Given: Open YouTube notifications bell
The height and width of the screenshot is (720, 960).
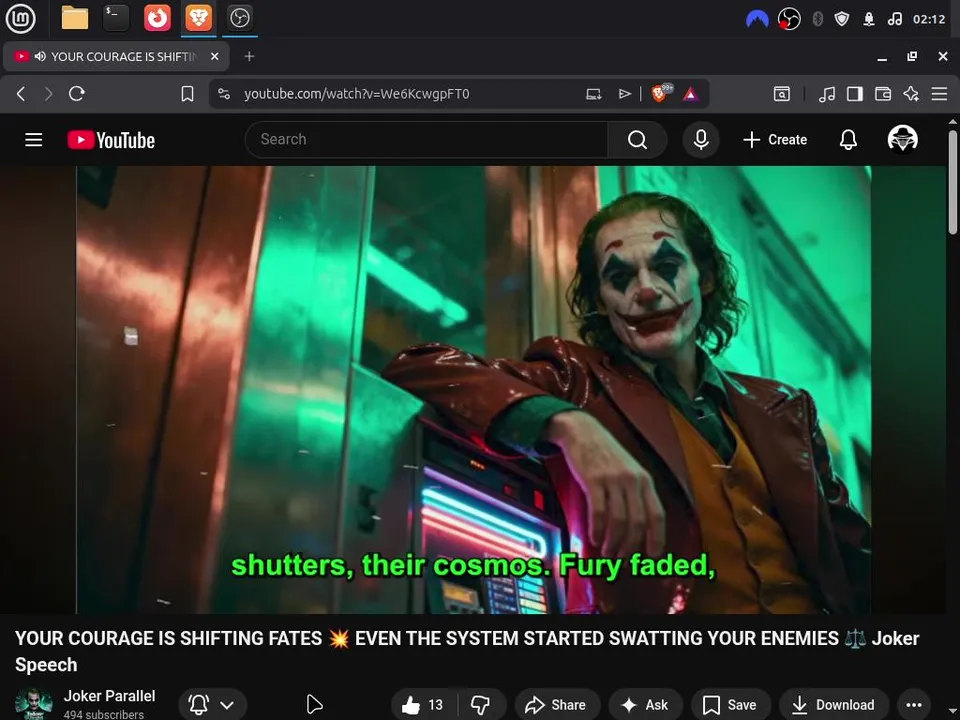Looking at the screenshot, I should 848,140.
